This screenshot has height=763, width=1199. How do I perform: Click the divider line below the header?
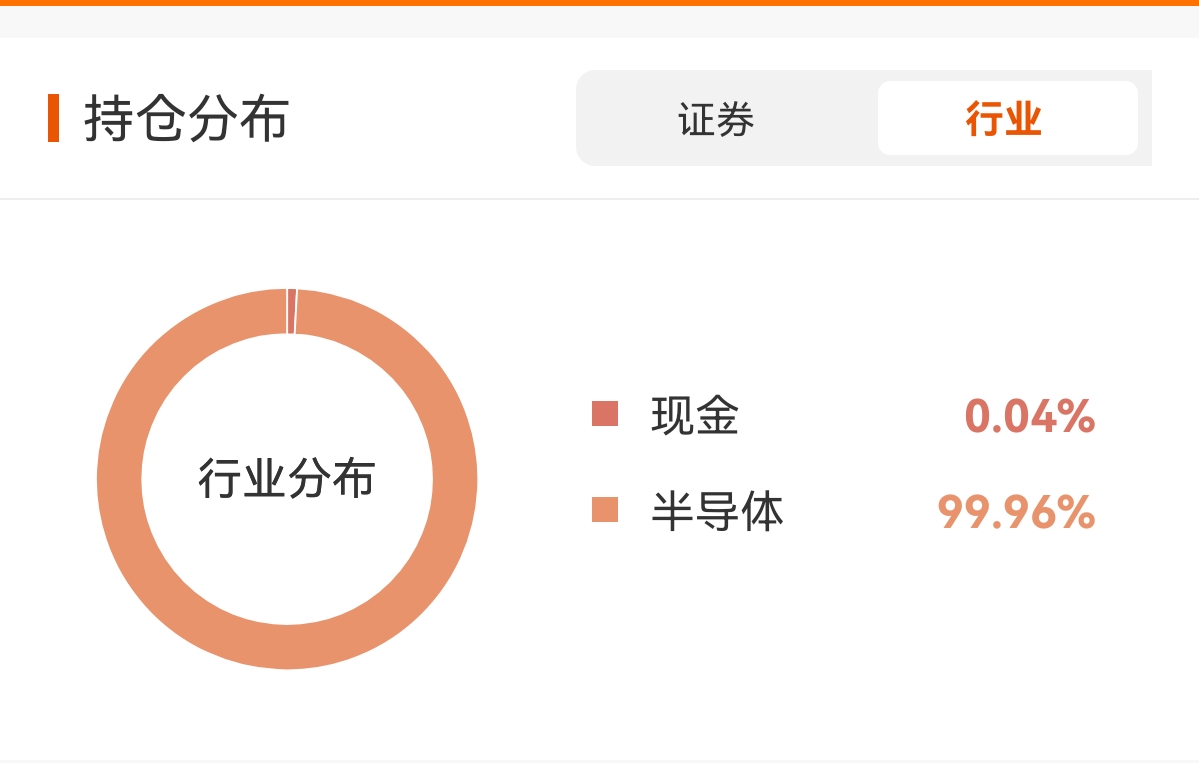pyautogui.click(x=600, y=199)
